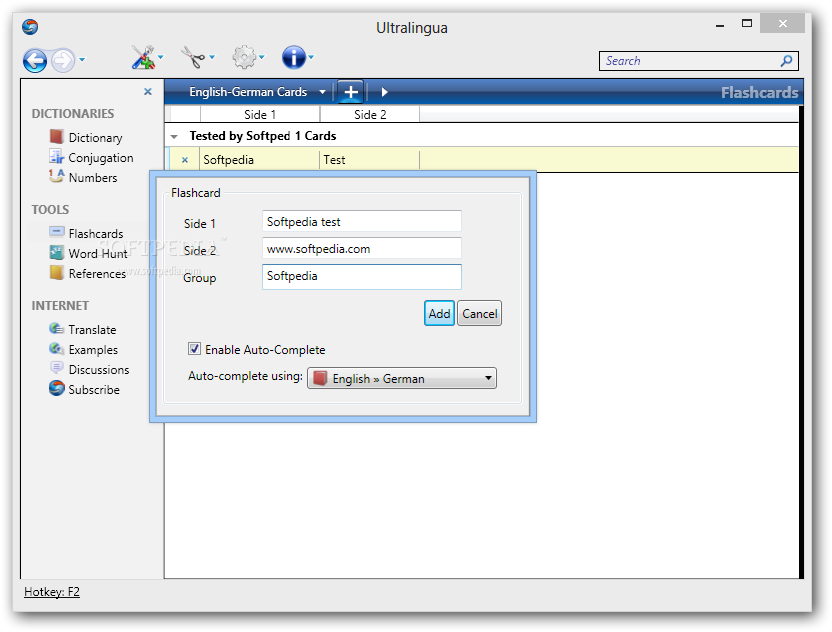Screen dimensions: 832x632
Task: Open the history dropdown next to Forward
Action: click(82, 59)
